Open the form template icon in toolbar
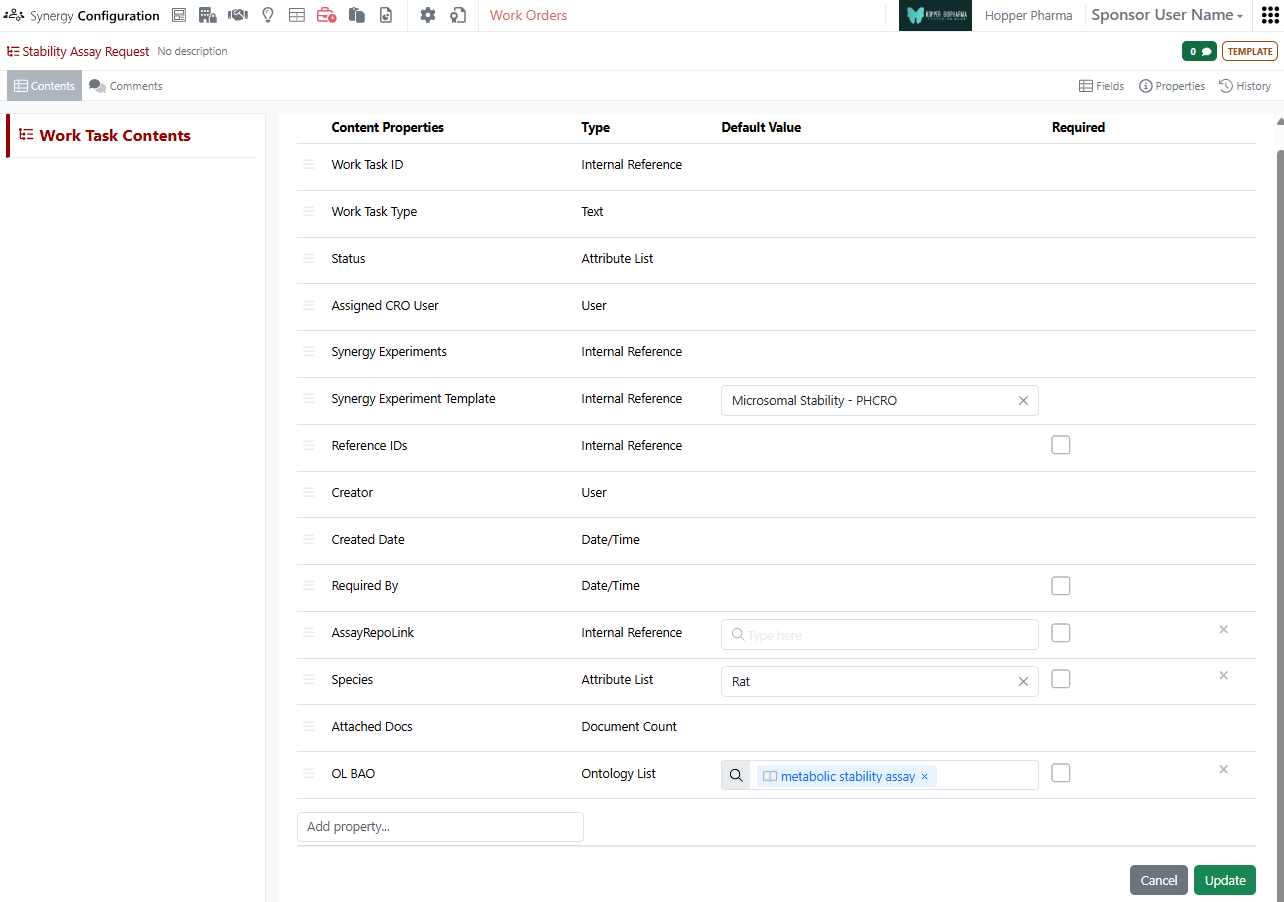The image size is (1284, 902). [179, 15]
